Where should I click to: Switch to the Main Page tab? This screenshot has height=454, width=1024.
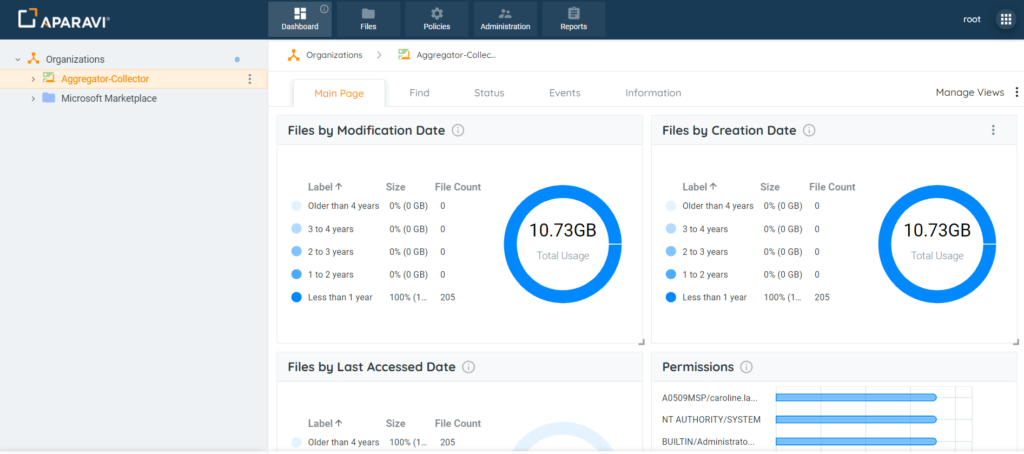pyautogui.click(x=339, y=93)
